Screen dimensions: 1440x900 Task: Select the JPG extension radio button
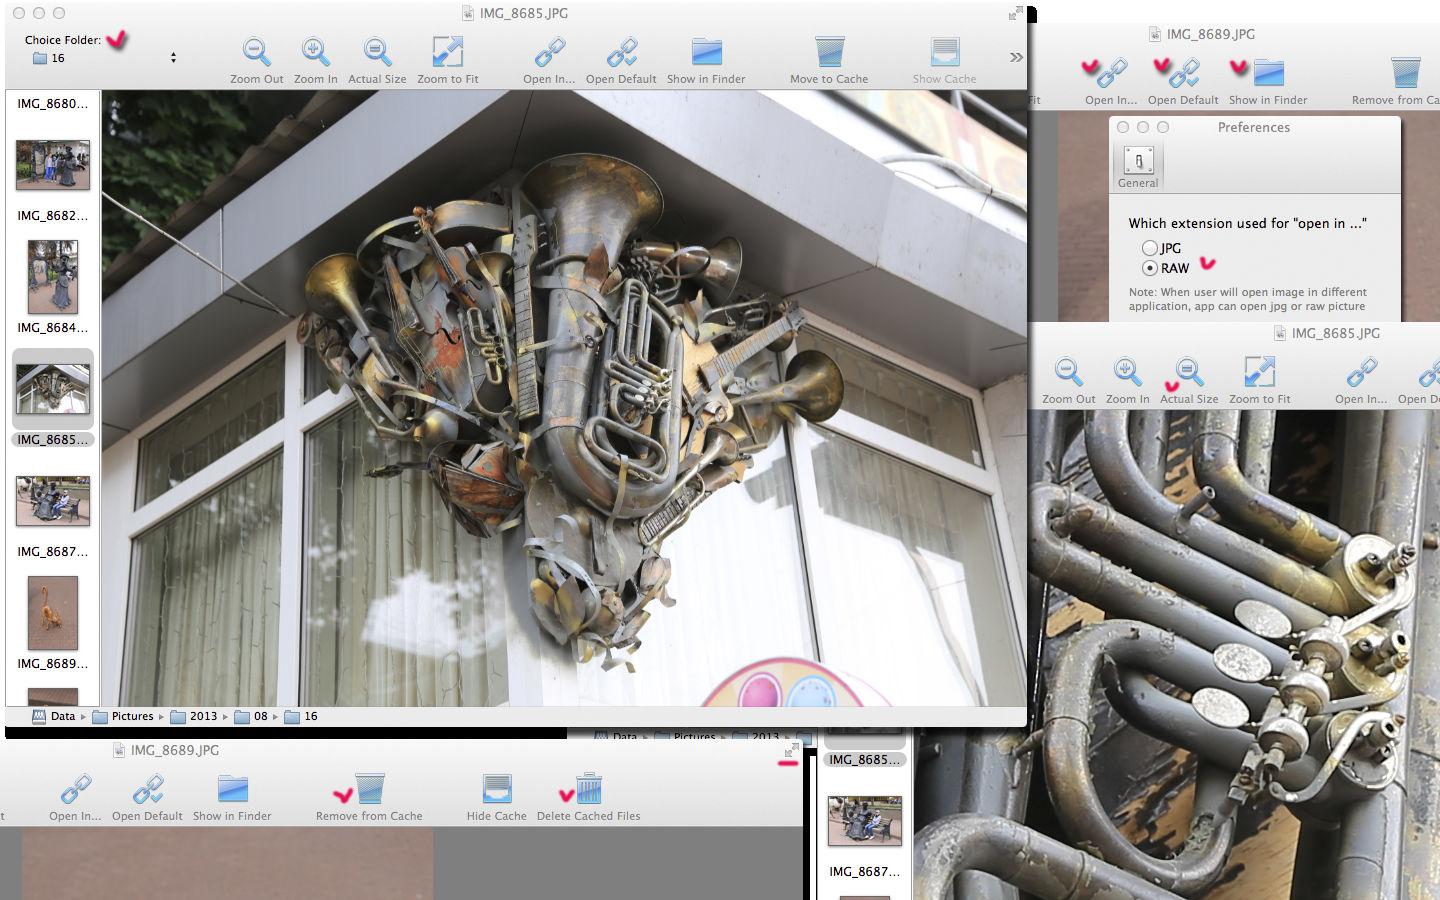pyautogui.click(x=1150, y=248)
